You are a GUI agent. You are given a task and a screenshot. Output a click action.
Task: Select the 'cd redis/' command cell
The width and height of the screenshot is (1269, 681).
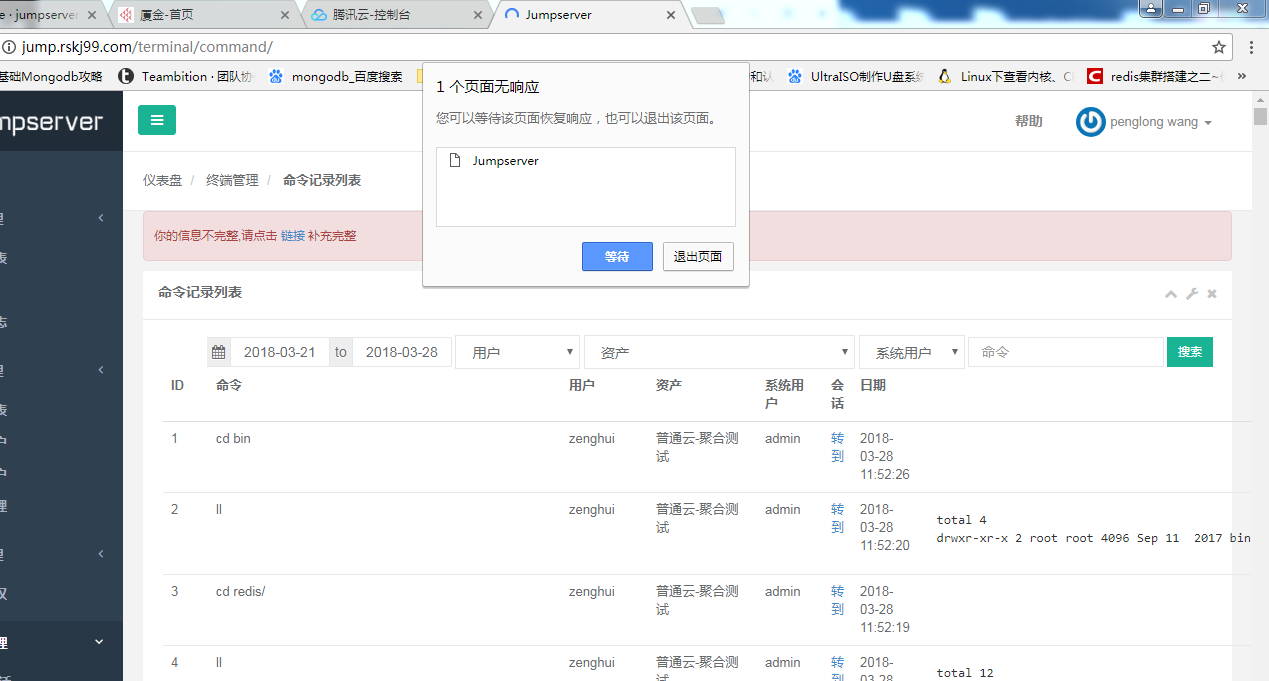(x=240, y=591)
